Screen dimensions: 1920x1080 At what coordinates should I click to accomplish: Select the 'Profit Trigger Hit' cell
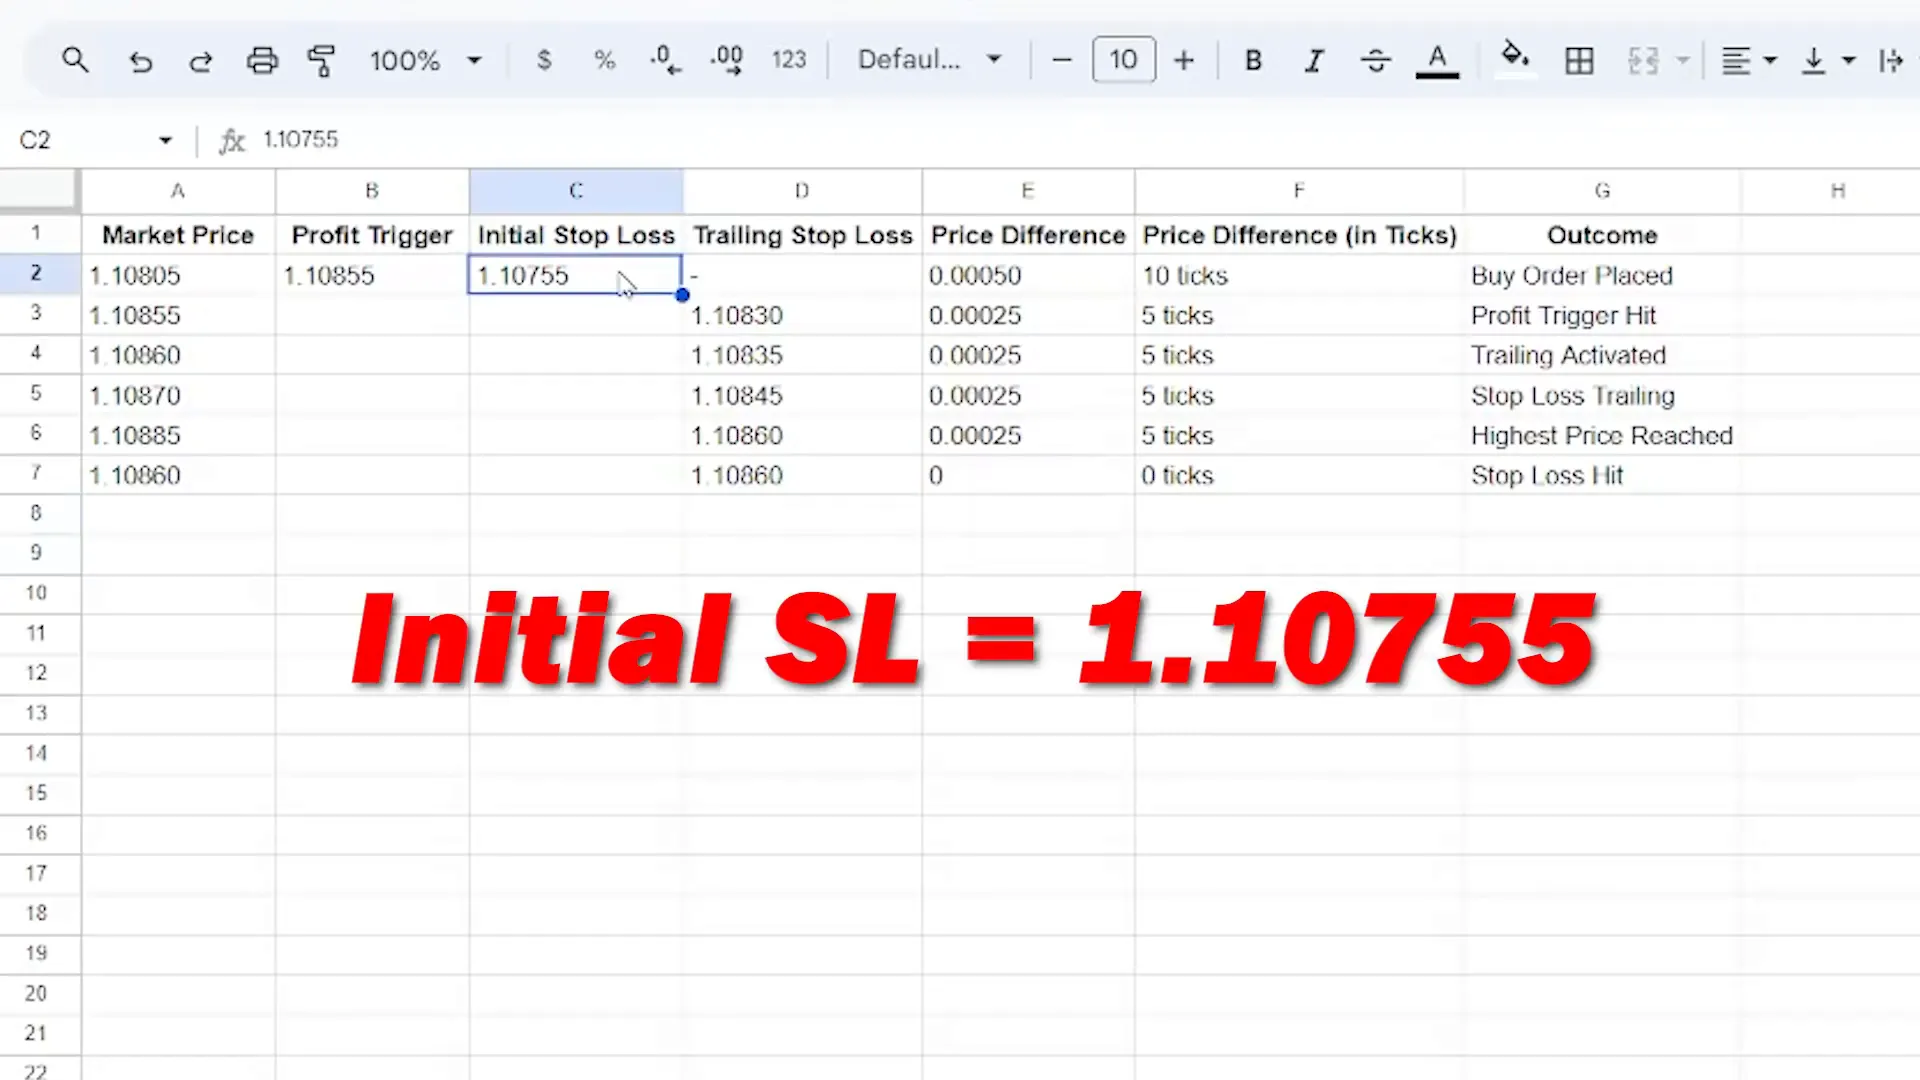tap(1602, 315)
